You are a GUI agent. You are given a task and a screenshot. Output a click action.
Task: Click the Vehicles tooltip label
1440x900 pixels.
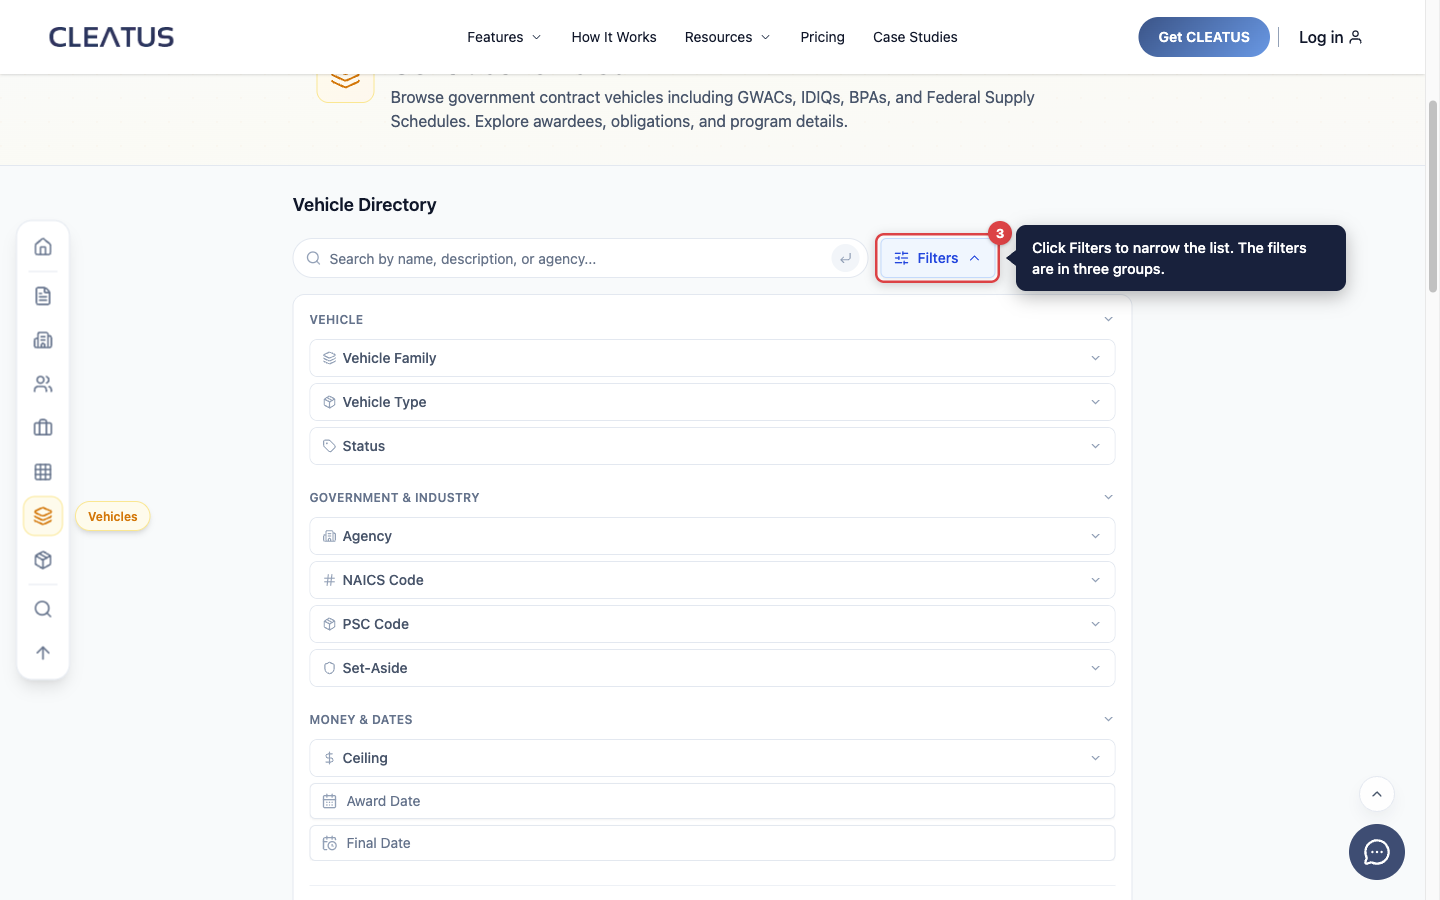click(x=113, y=517)
